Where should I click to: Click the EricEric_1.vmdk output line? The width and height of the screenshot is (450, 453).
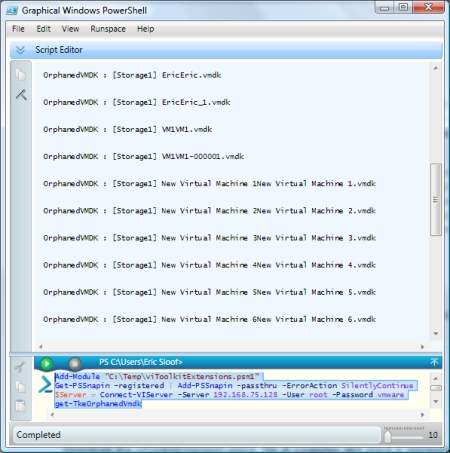137,102
